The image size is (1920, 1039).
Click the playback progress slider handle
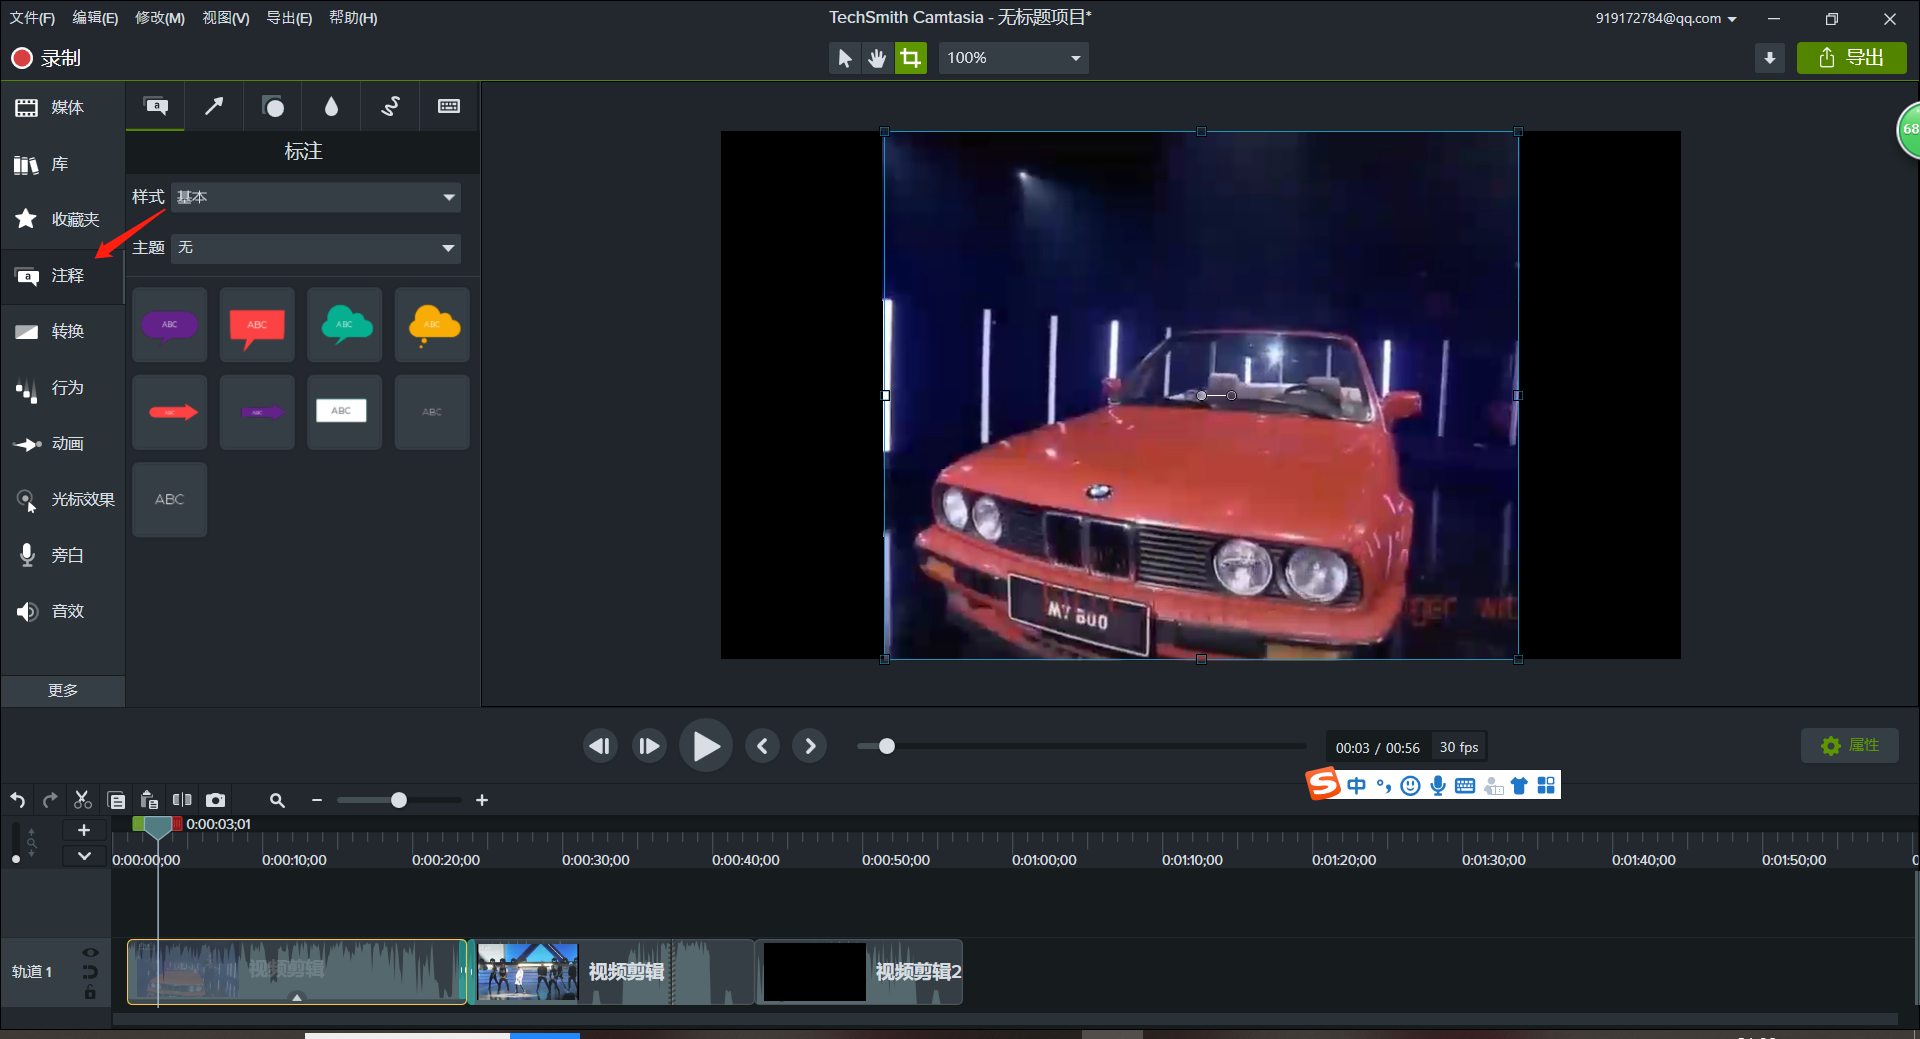pyautogui.click(x=886, y=746)
